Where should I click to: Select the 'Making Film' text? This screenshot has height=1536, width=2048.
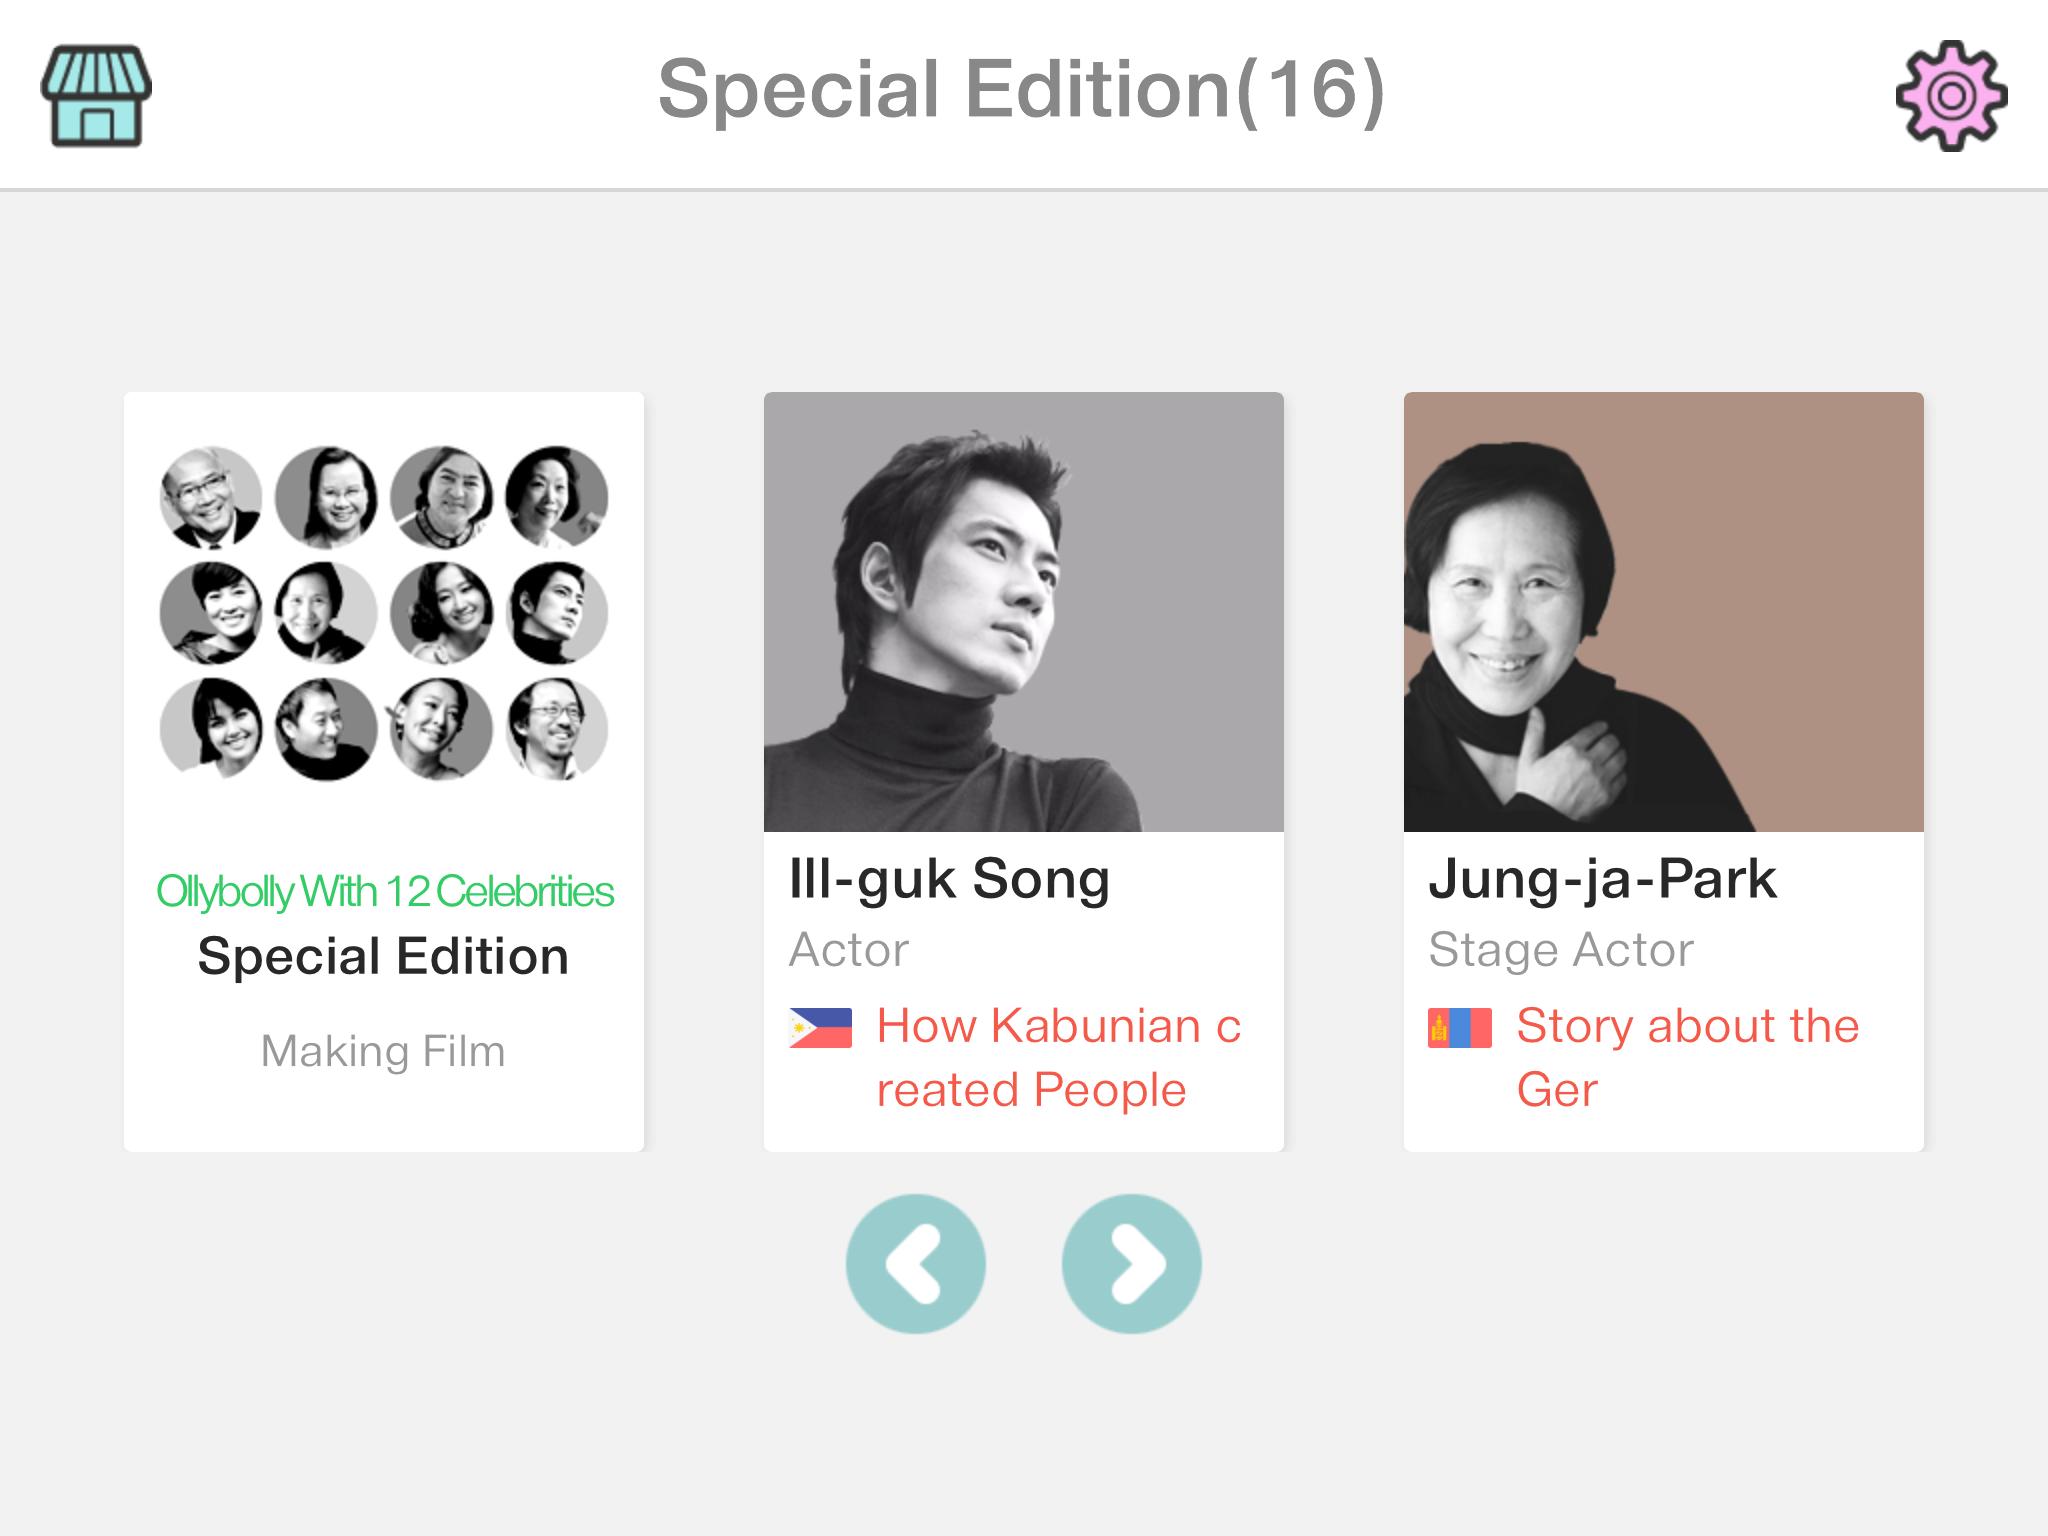tap(383, 1051)
